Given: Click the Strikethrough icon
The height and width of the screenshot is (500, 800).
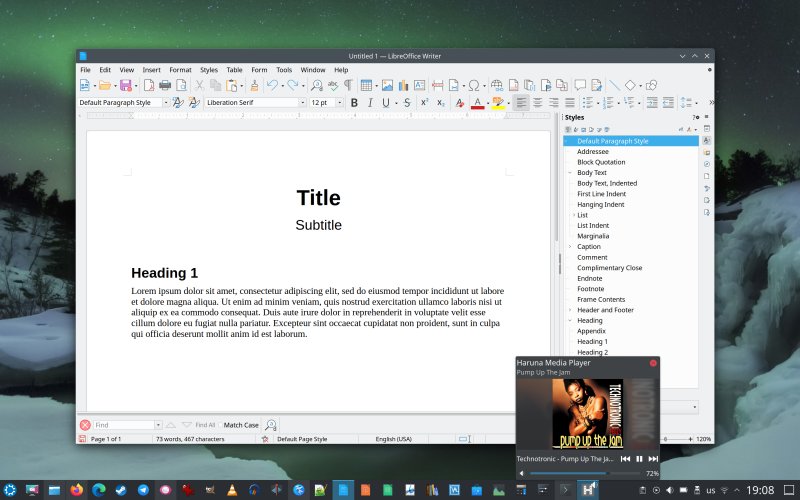Looking at the screenshot, I should point(407,103).
